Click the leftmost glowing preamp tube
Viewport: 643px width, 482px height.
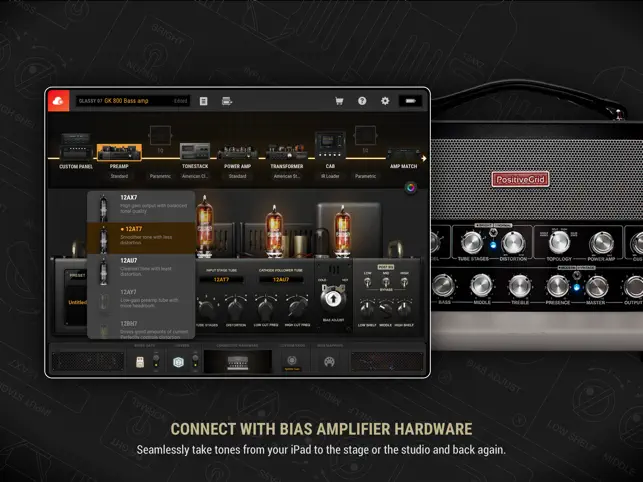point(205,225)
